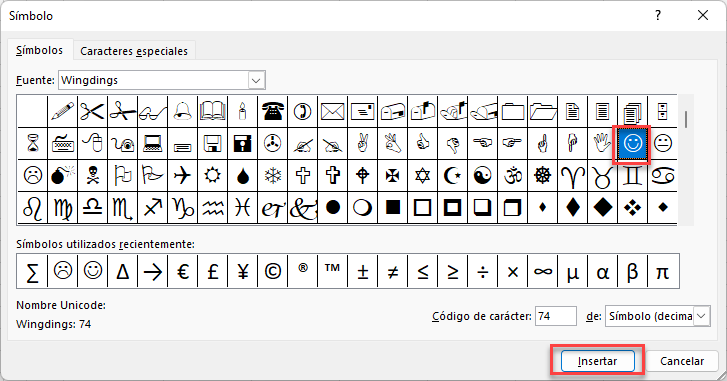Select the sealed envelope symbol
Viewport: 727px width, 381px height.
332,112
